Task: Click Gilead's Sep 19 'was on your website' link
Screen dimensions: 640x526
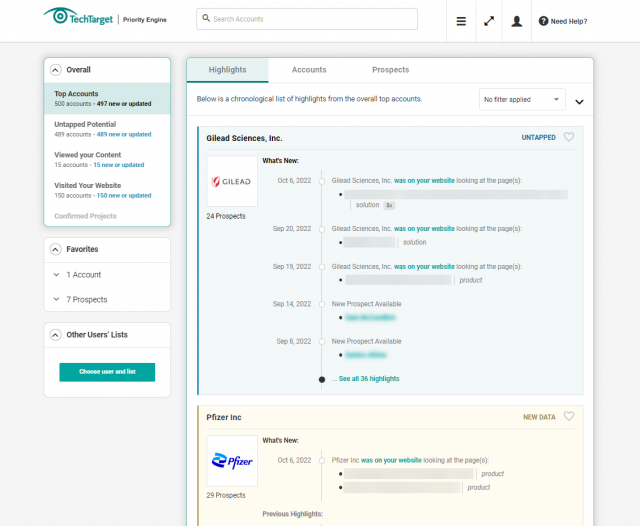Action: 424,266
